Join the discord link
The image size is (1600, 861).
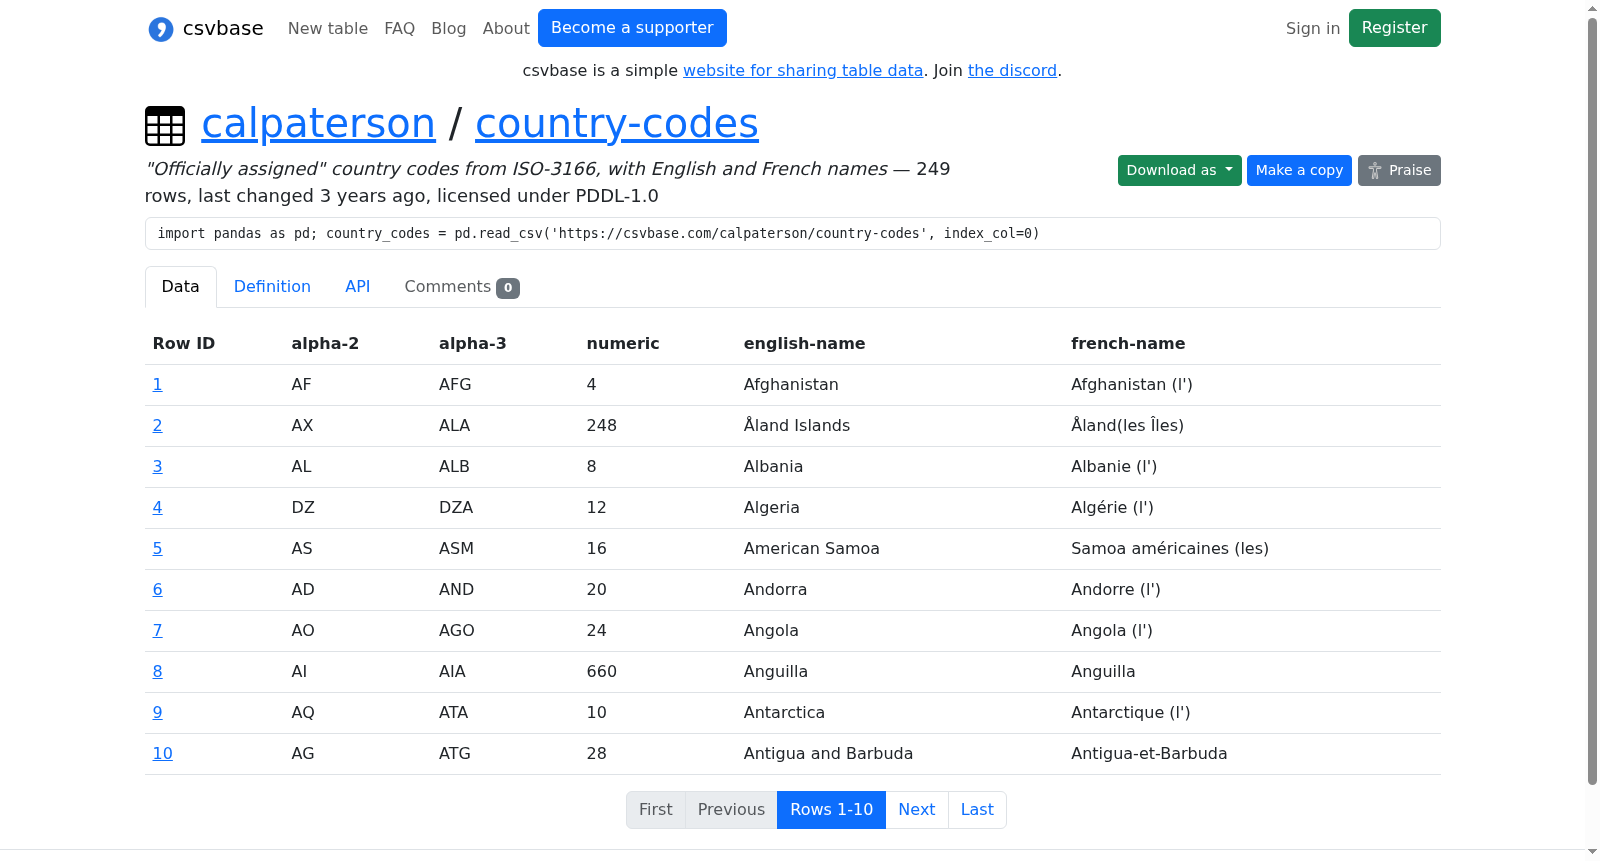coord(1012,70)
